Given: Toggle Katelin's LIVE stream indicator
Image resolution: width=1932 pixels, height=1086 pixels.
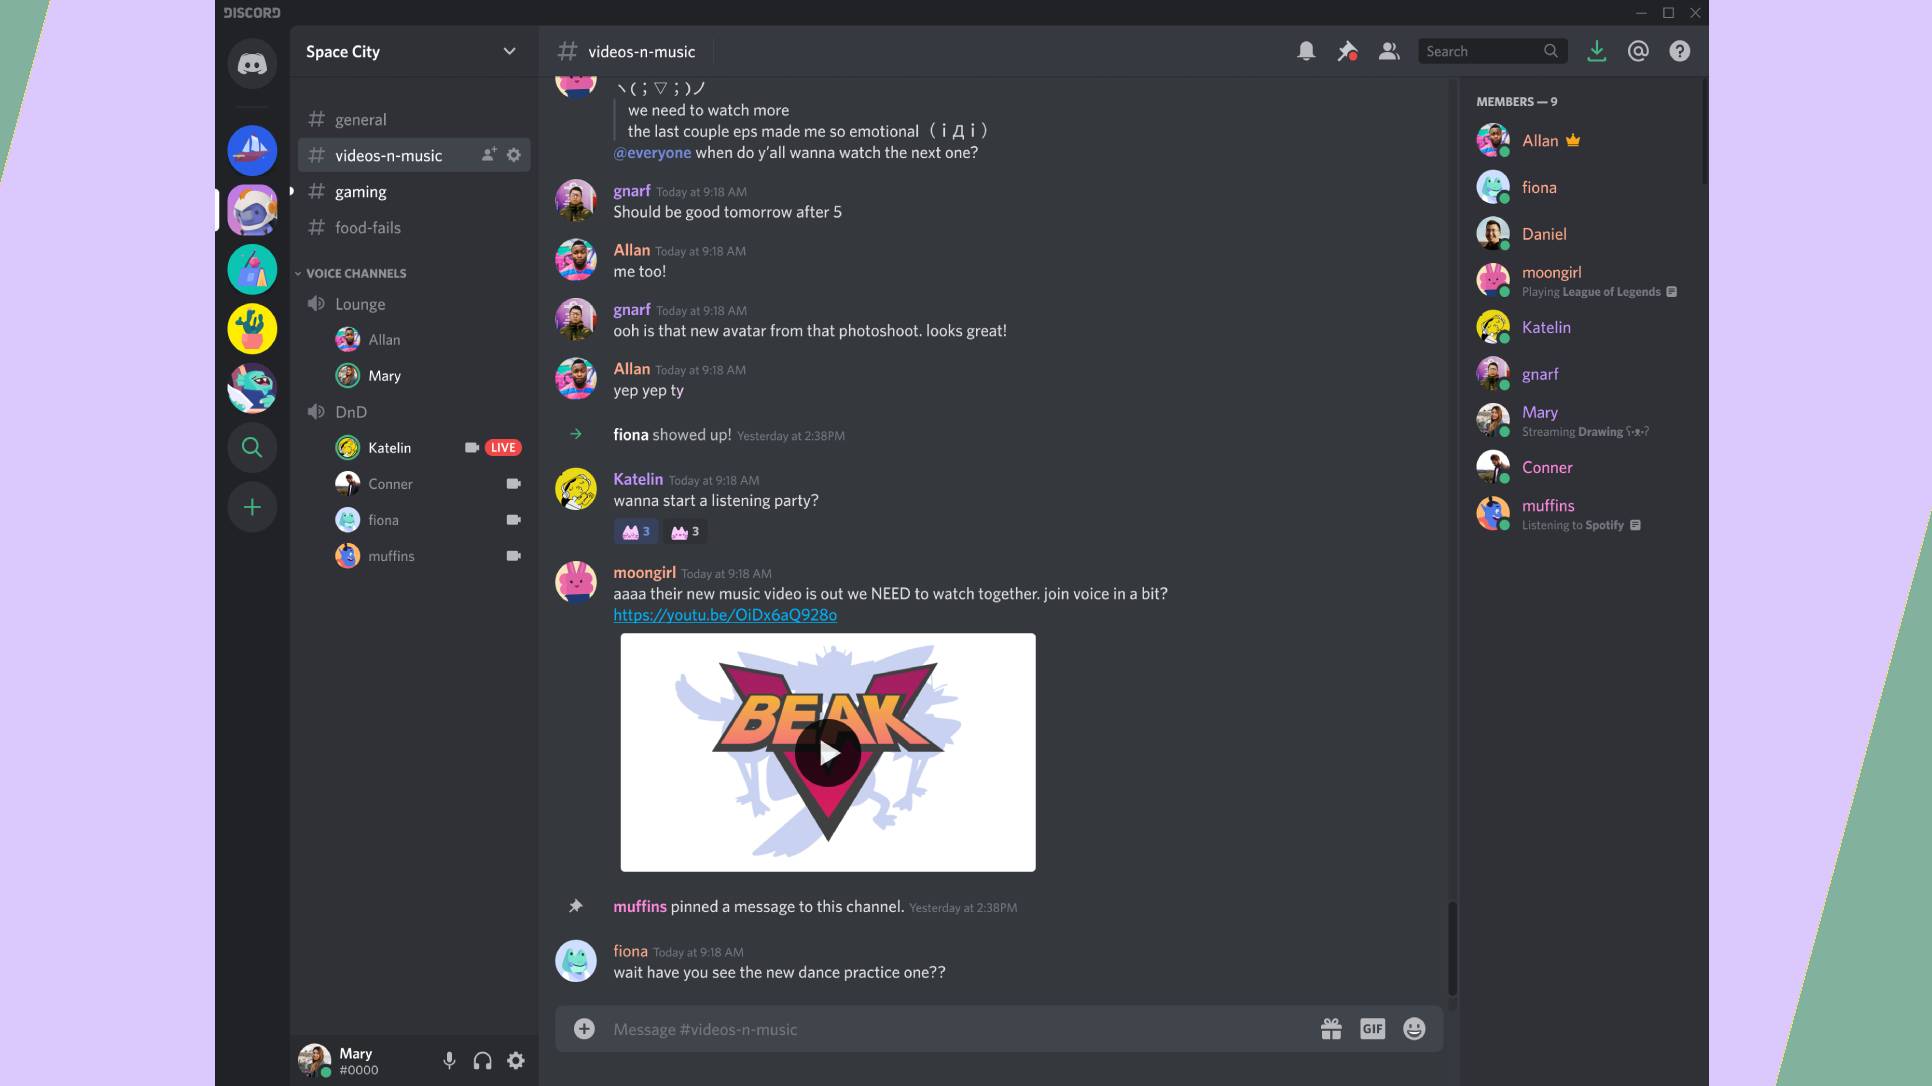Looking at the screenshot, I should (503, 447).
